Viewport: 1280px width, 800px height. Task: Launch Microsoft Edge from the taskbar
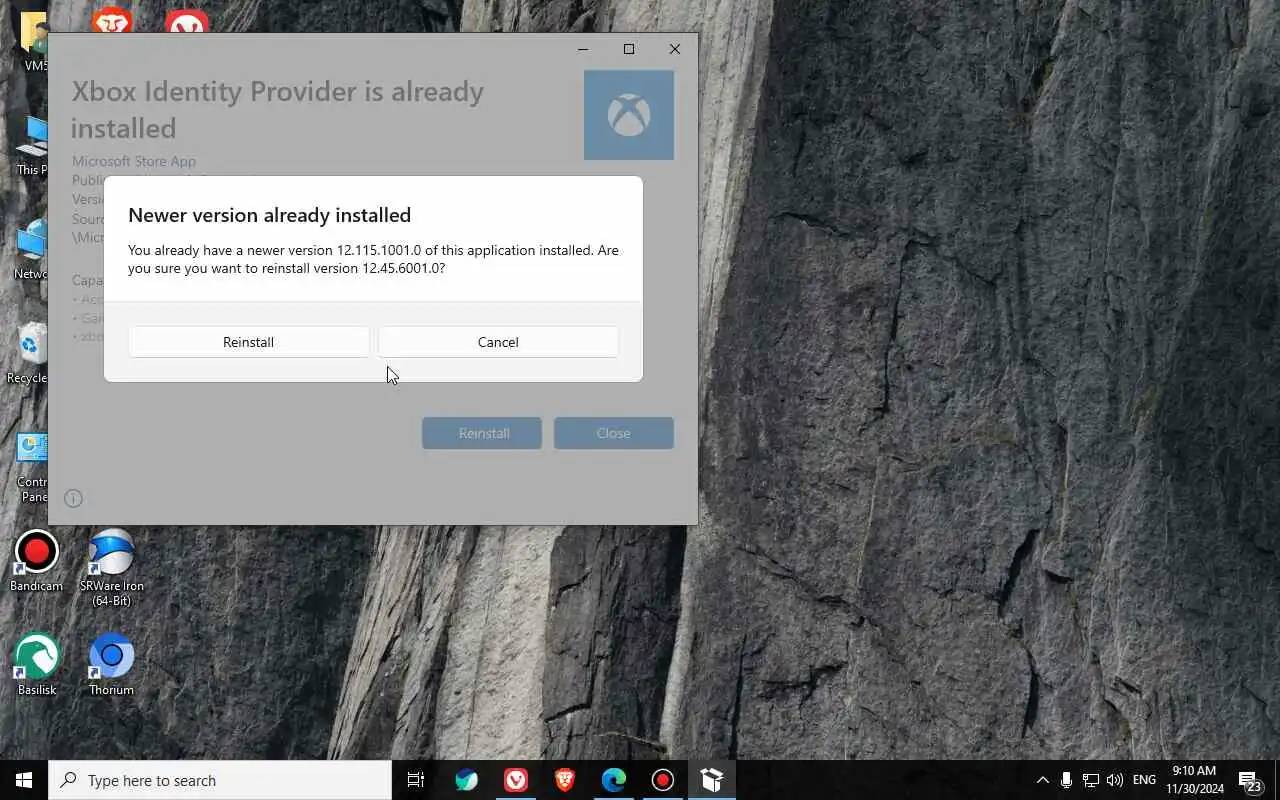614,780
